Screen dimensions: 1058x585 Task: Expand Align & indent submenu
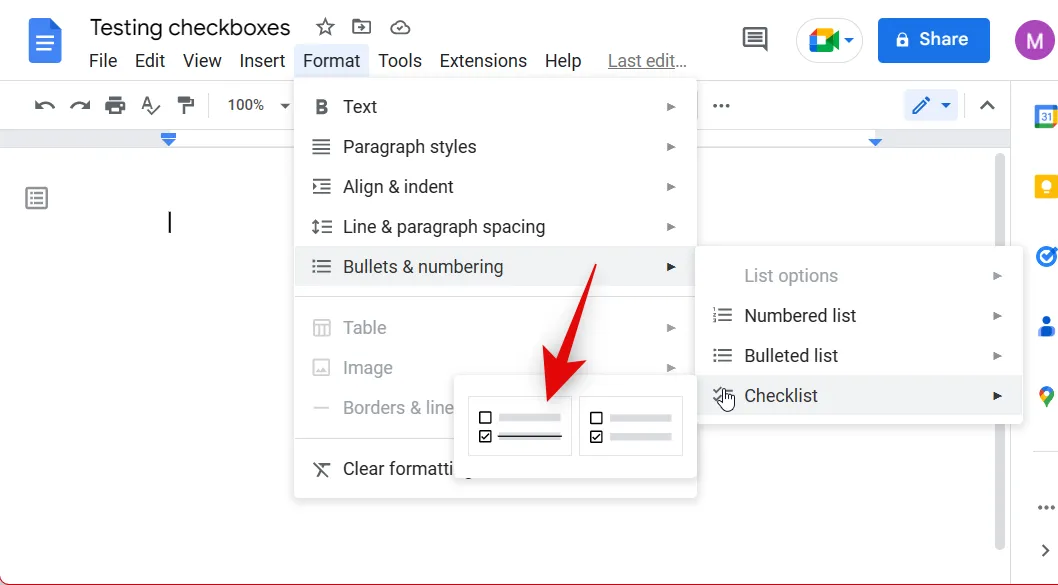click(495, 186)
